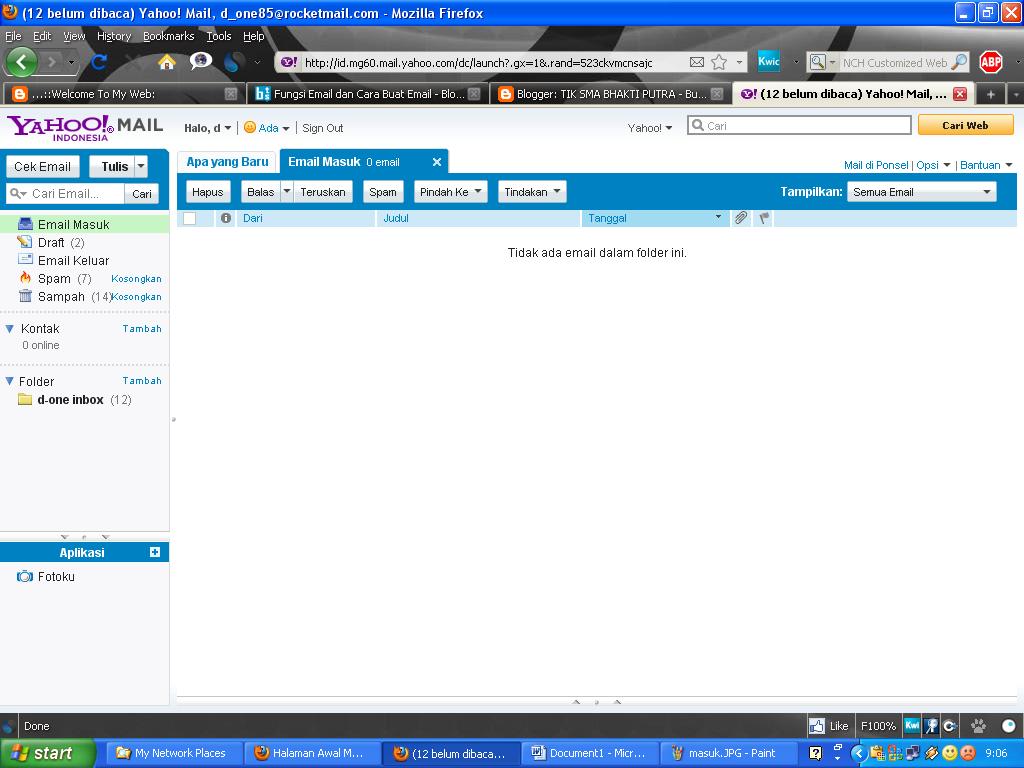The height and width of the screenshot is (768, 1024).
Task: Switch to masuk.JPG Paint taskbar item
Action: coord(727,753)
